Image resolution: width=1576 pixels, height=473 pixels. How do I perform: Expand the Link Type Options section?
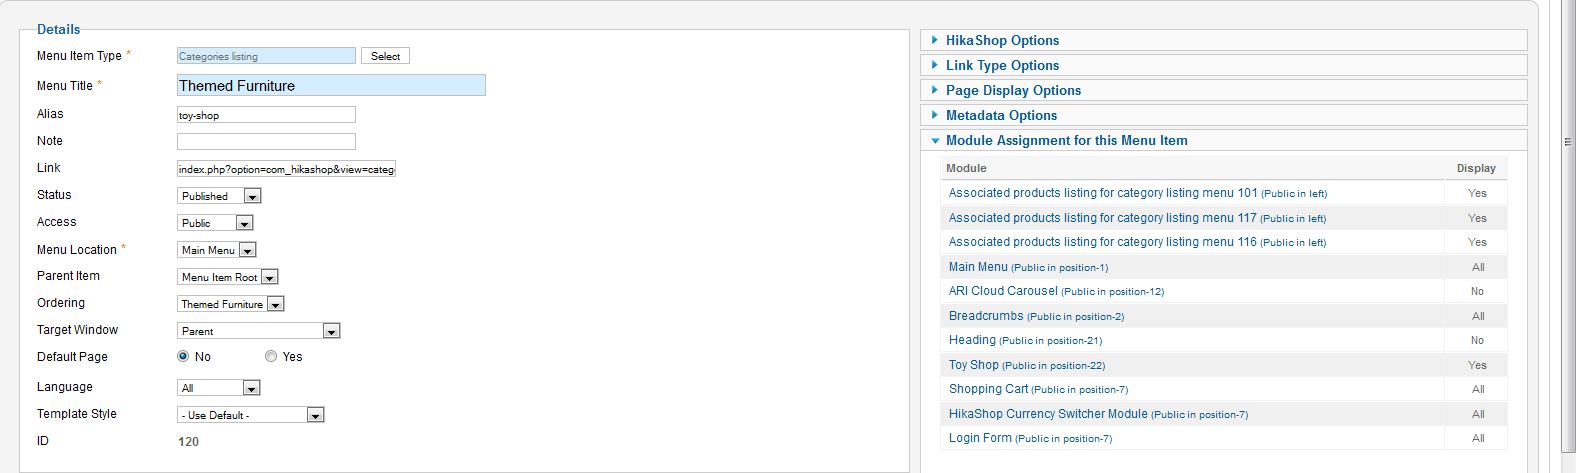click(1002, 66)
